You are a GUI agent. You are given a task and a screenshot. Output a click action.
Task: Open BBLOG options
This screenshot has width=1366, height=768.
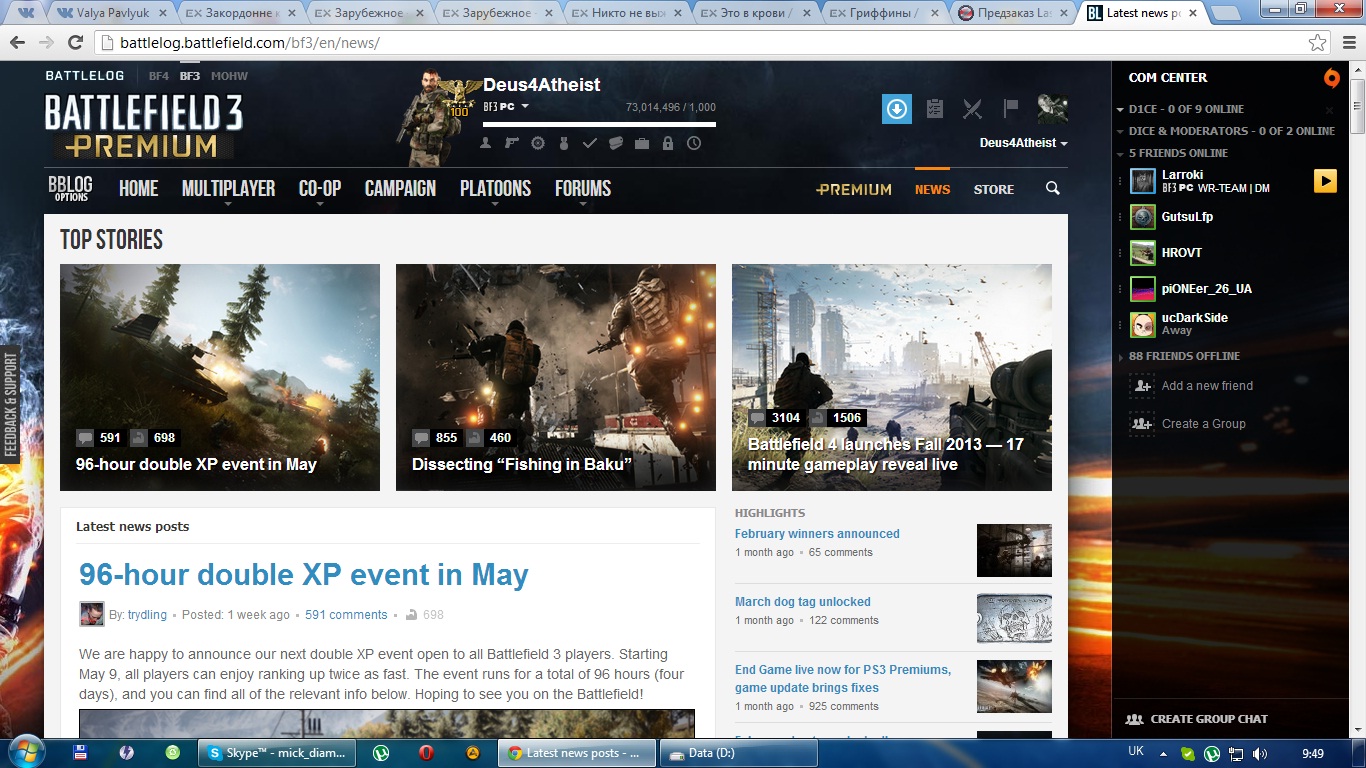tap(71, 188)
